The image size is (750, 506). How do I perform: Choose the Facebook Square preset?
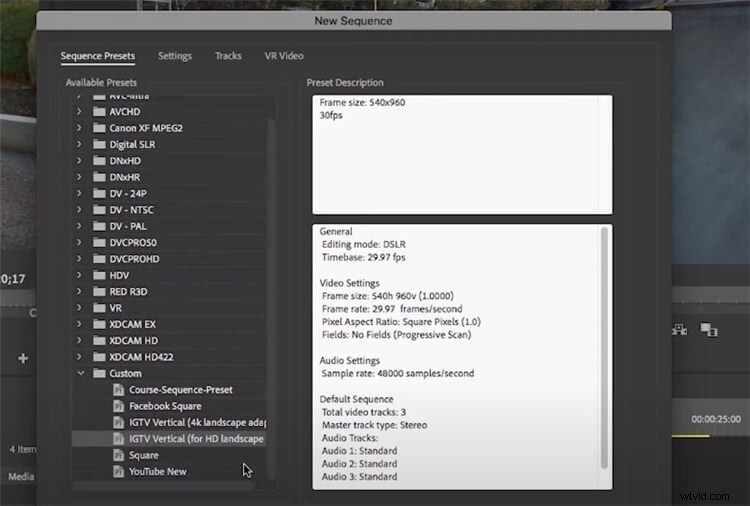[165, 406]
